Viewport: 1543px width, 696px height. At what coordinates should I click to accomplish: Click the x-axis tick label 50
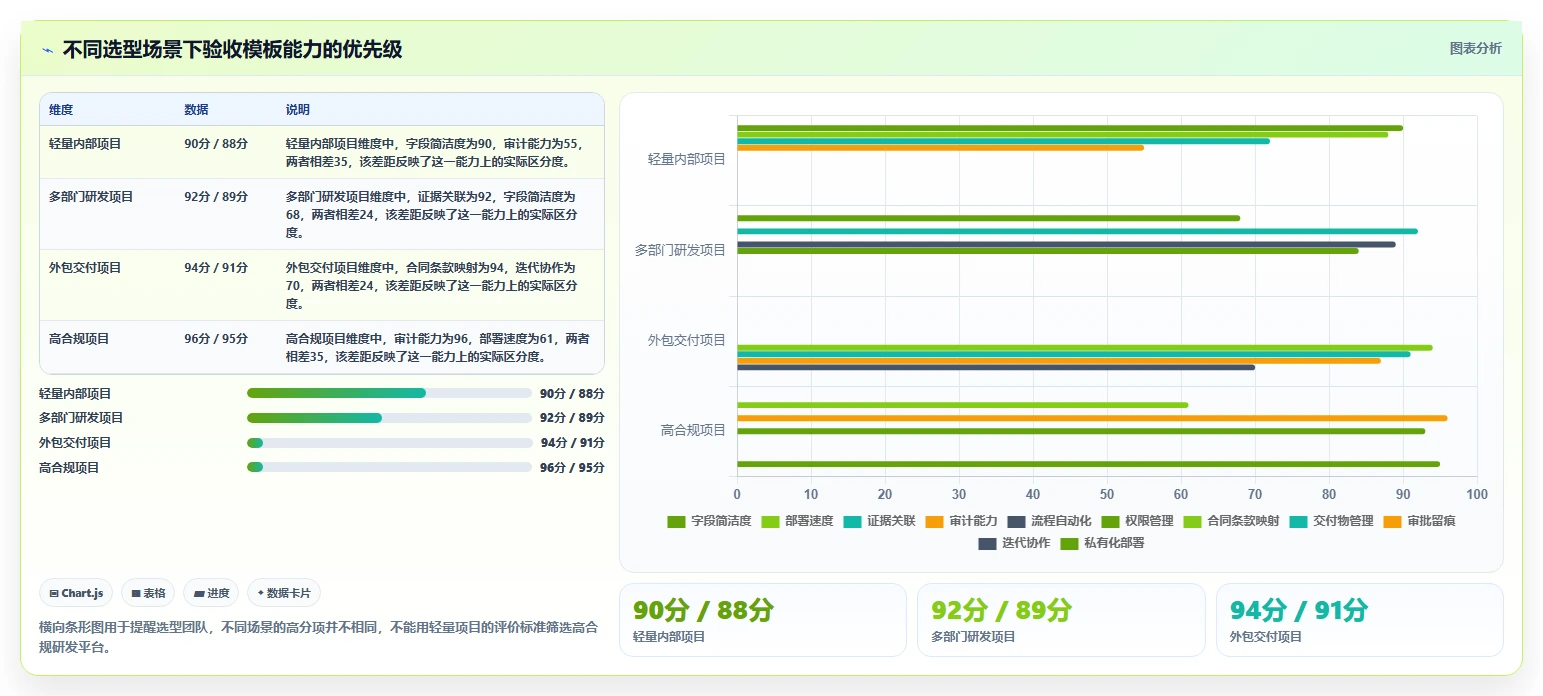1107,494
